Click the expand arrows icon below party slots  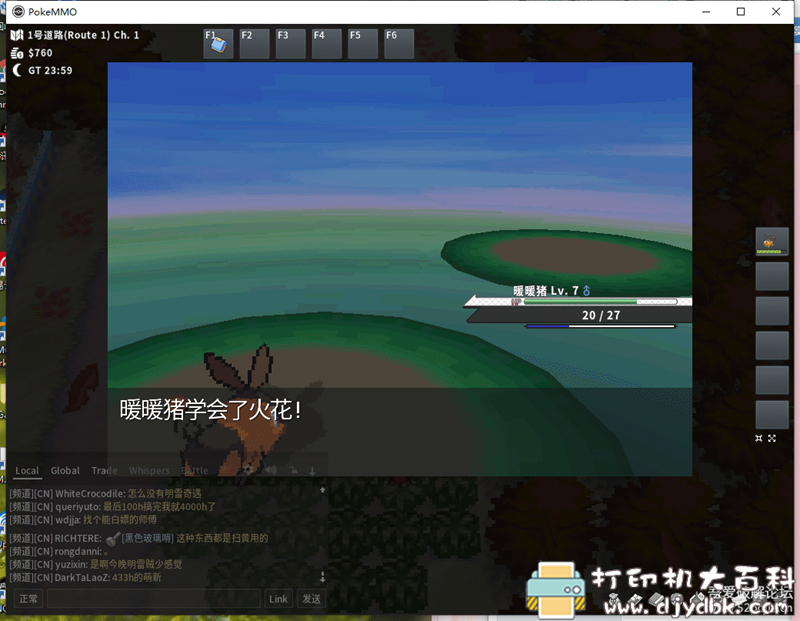772,438
